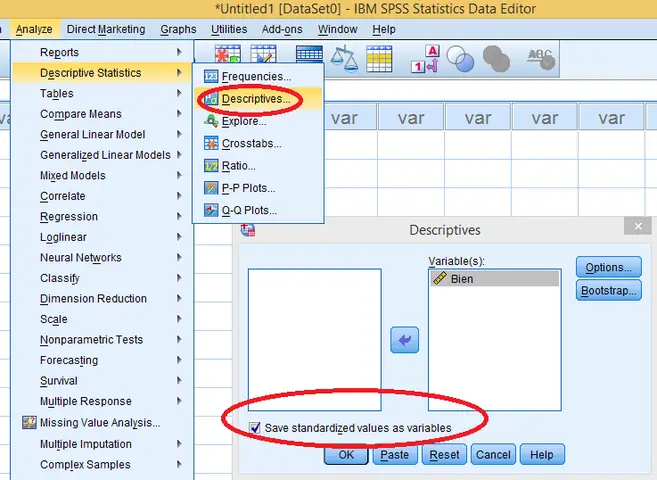Open the Direct Marketing menu
The width and height of the screenshot is (657, 480).
106,29
